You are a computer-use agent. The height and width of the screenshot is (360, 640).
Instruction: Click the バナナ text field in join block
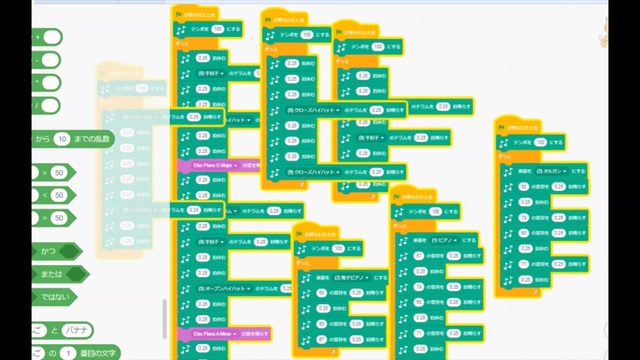click(76, 330)
